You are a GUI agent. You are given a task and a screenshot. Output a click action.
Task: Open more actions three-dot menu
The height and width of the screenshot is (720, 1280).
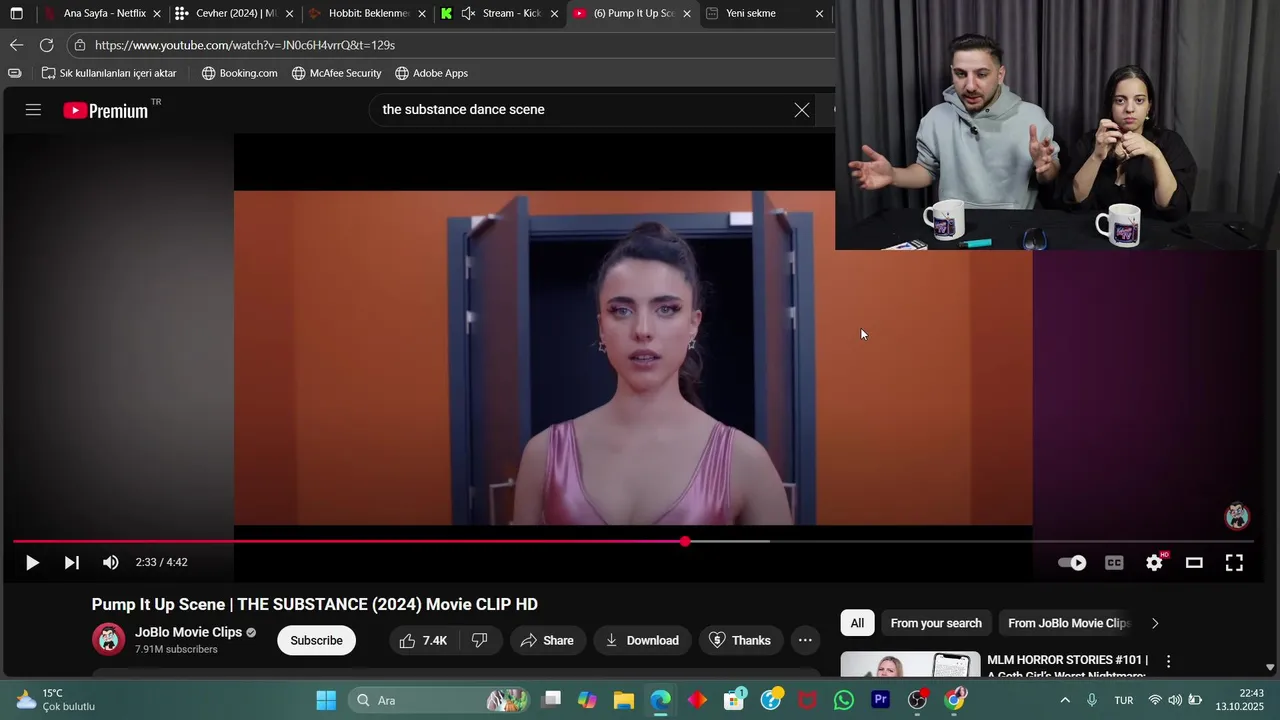805,641
